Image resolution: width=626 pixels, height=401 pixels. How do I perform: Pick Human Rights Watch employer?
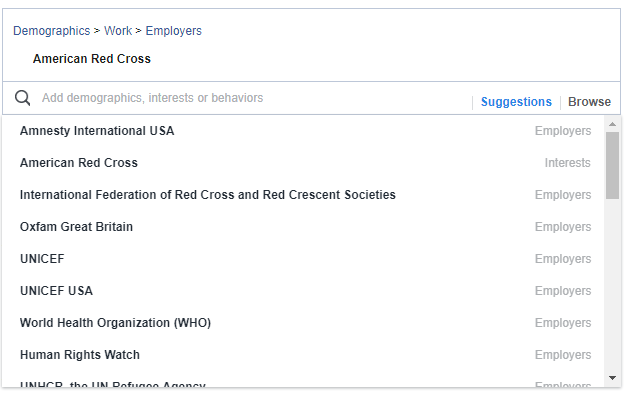coord(305,355)
